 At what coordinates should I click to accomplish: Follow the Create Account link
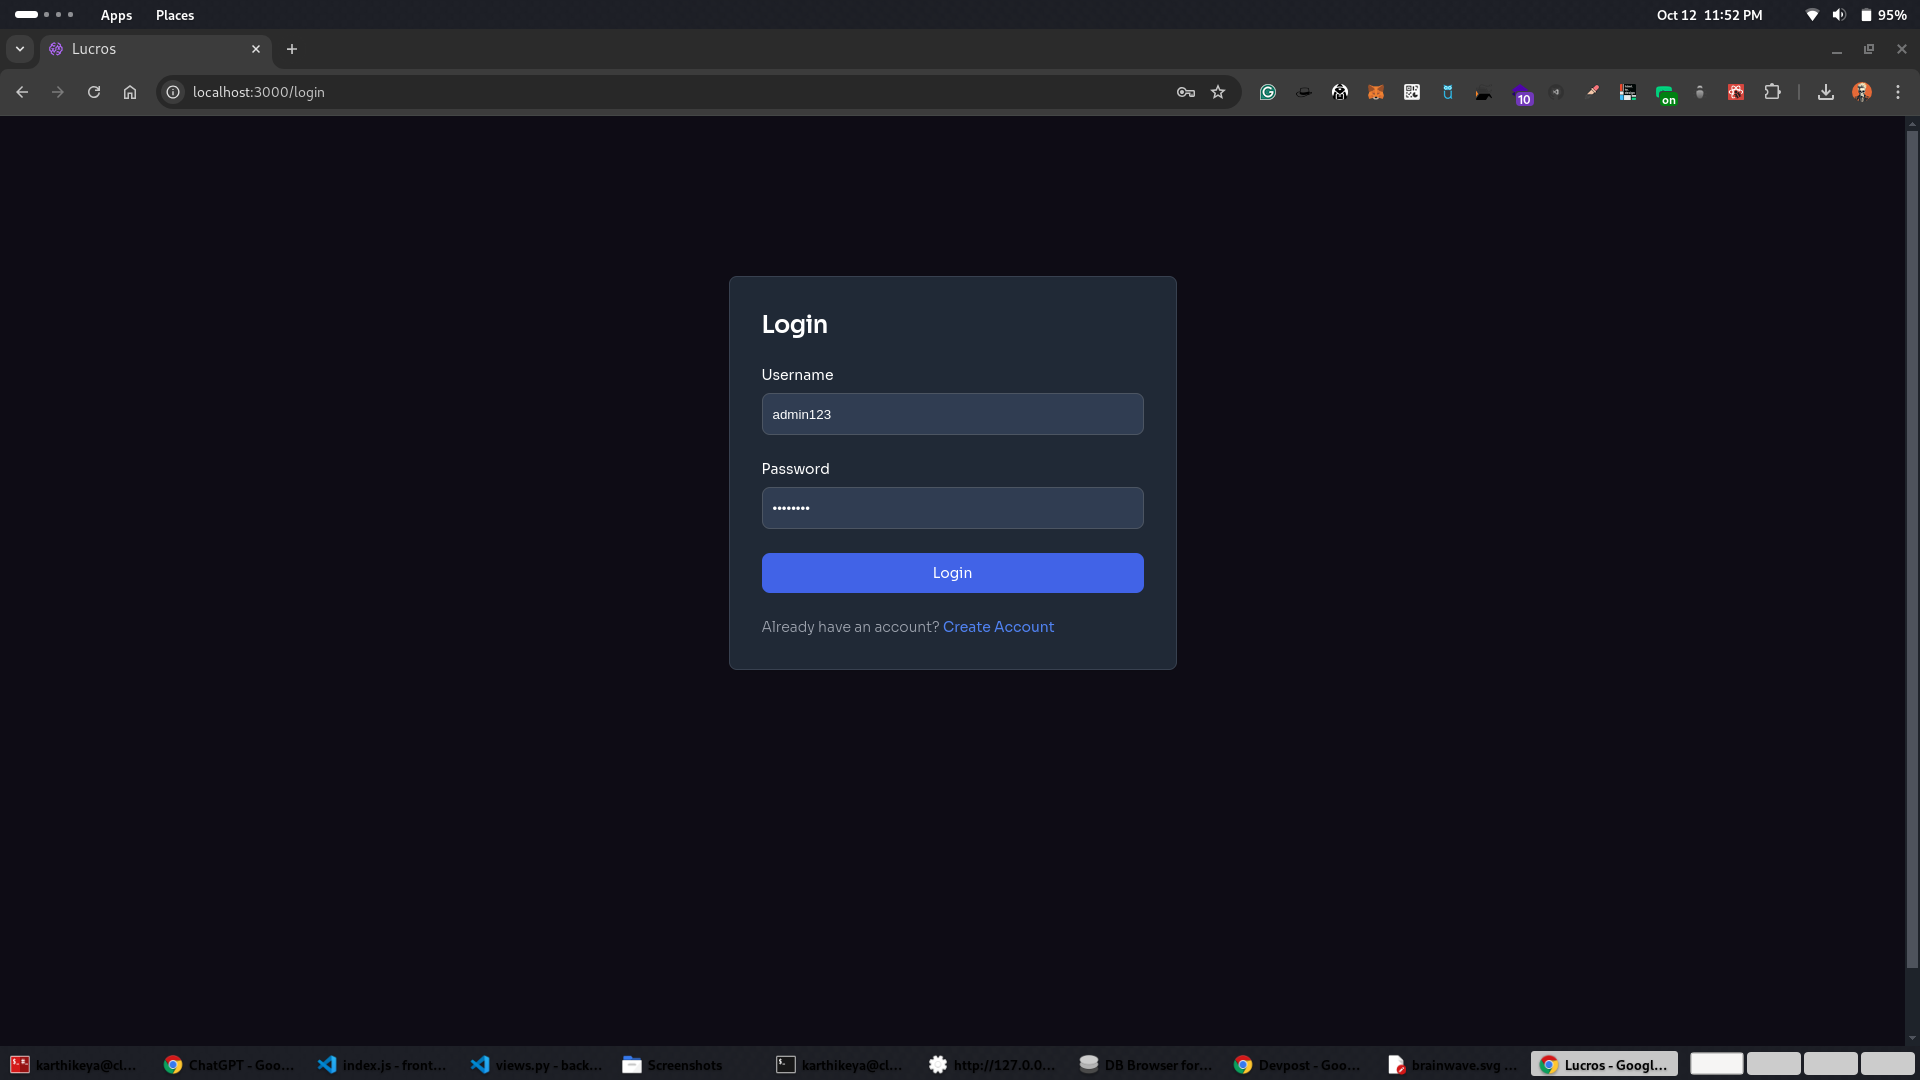(x=998, y=627)
